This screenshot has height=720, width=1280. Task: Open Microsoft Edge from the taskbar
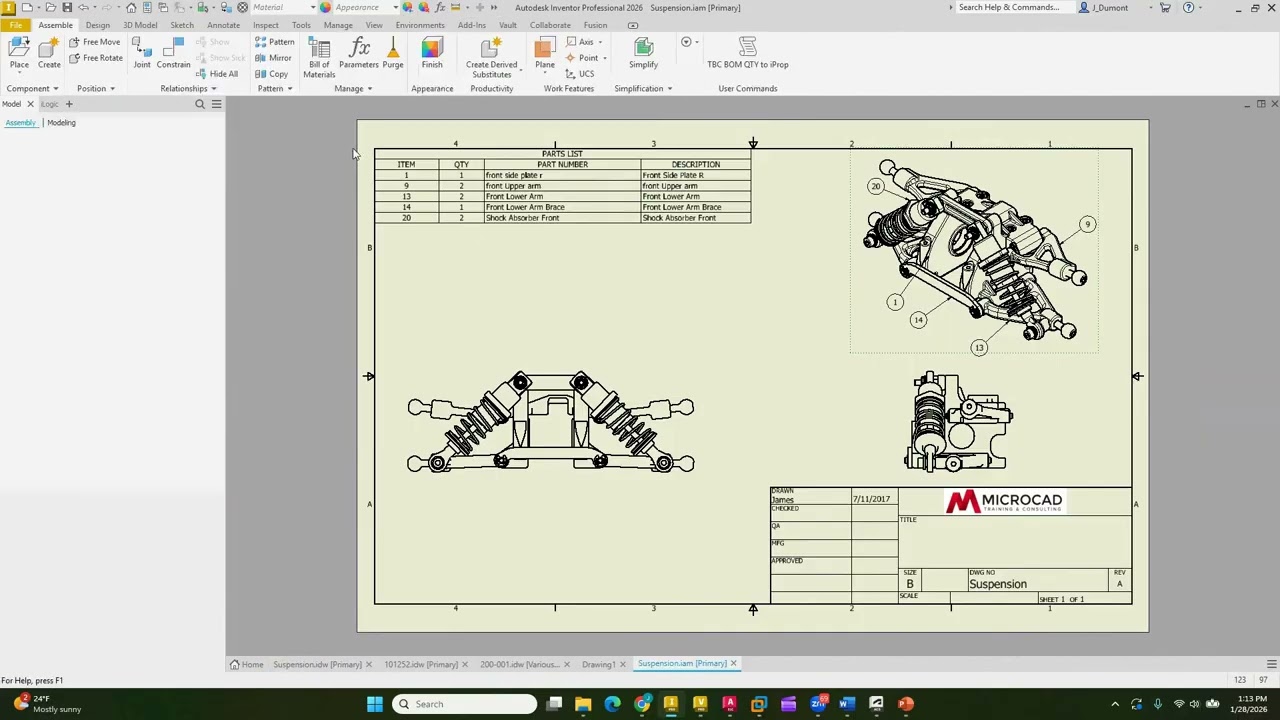point(612,704)
